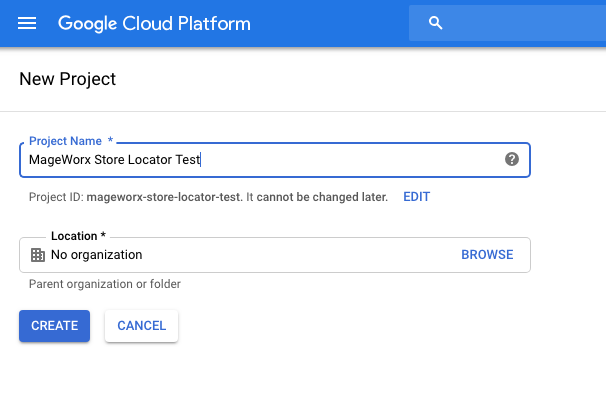Click the CREATE button
Screen dimensions: 606x403
[x=54, y=326]
